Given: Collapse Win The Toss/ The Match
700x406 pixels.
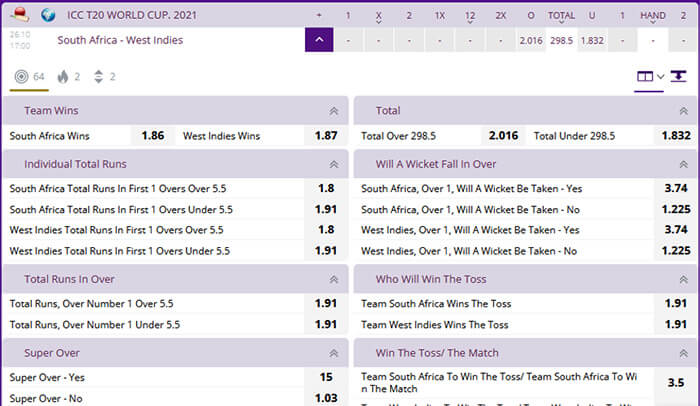Looking at the screenshot, I should click(683, 353).
